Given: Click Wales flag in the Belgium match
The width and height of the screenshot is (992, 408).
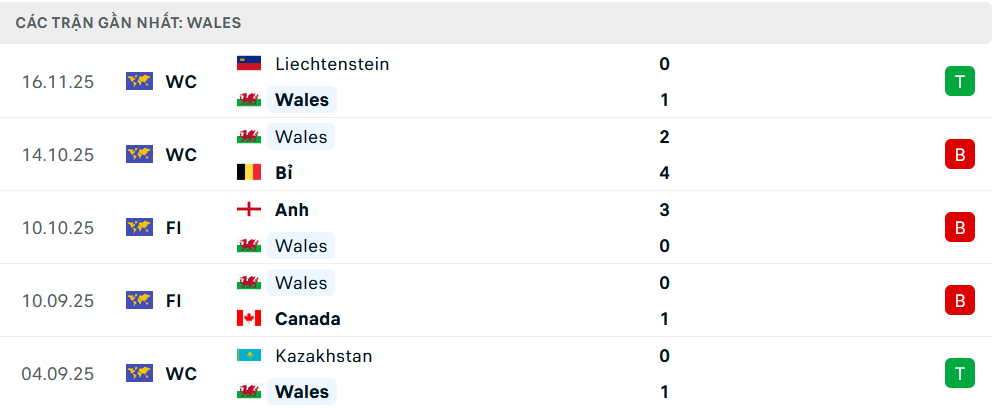Looking at the screenshot, I should tap(248, 137).
